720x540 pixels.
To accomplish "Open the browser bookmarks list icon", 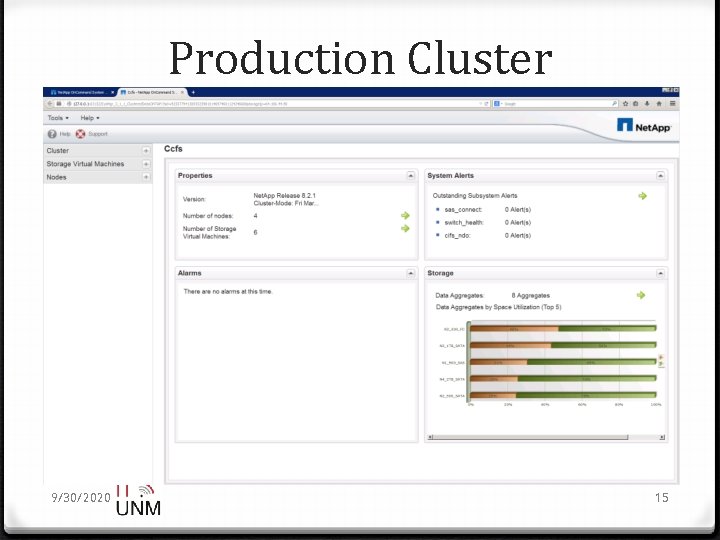I will point(636,104).
